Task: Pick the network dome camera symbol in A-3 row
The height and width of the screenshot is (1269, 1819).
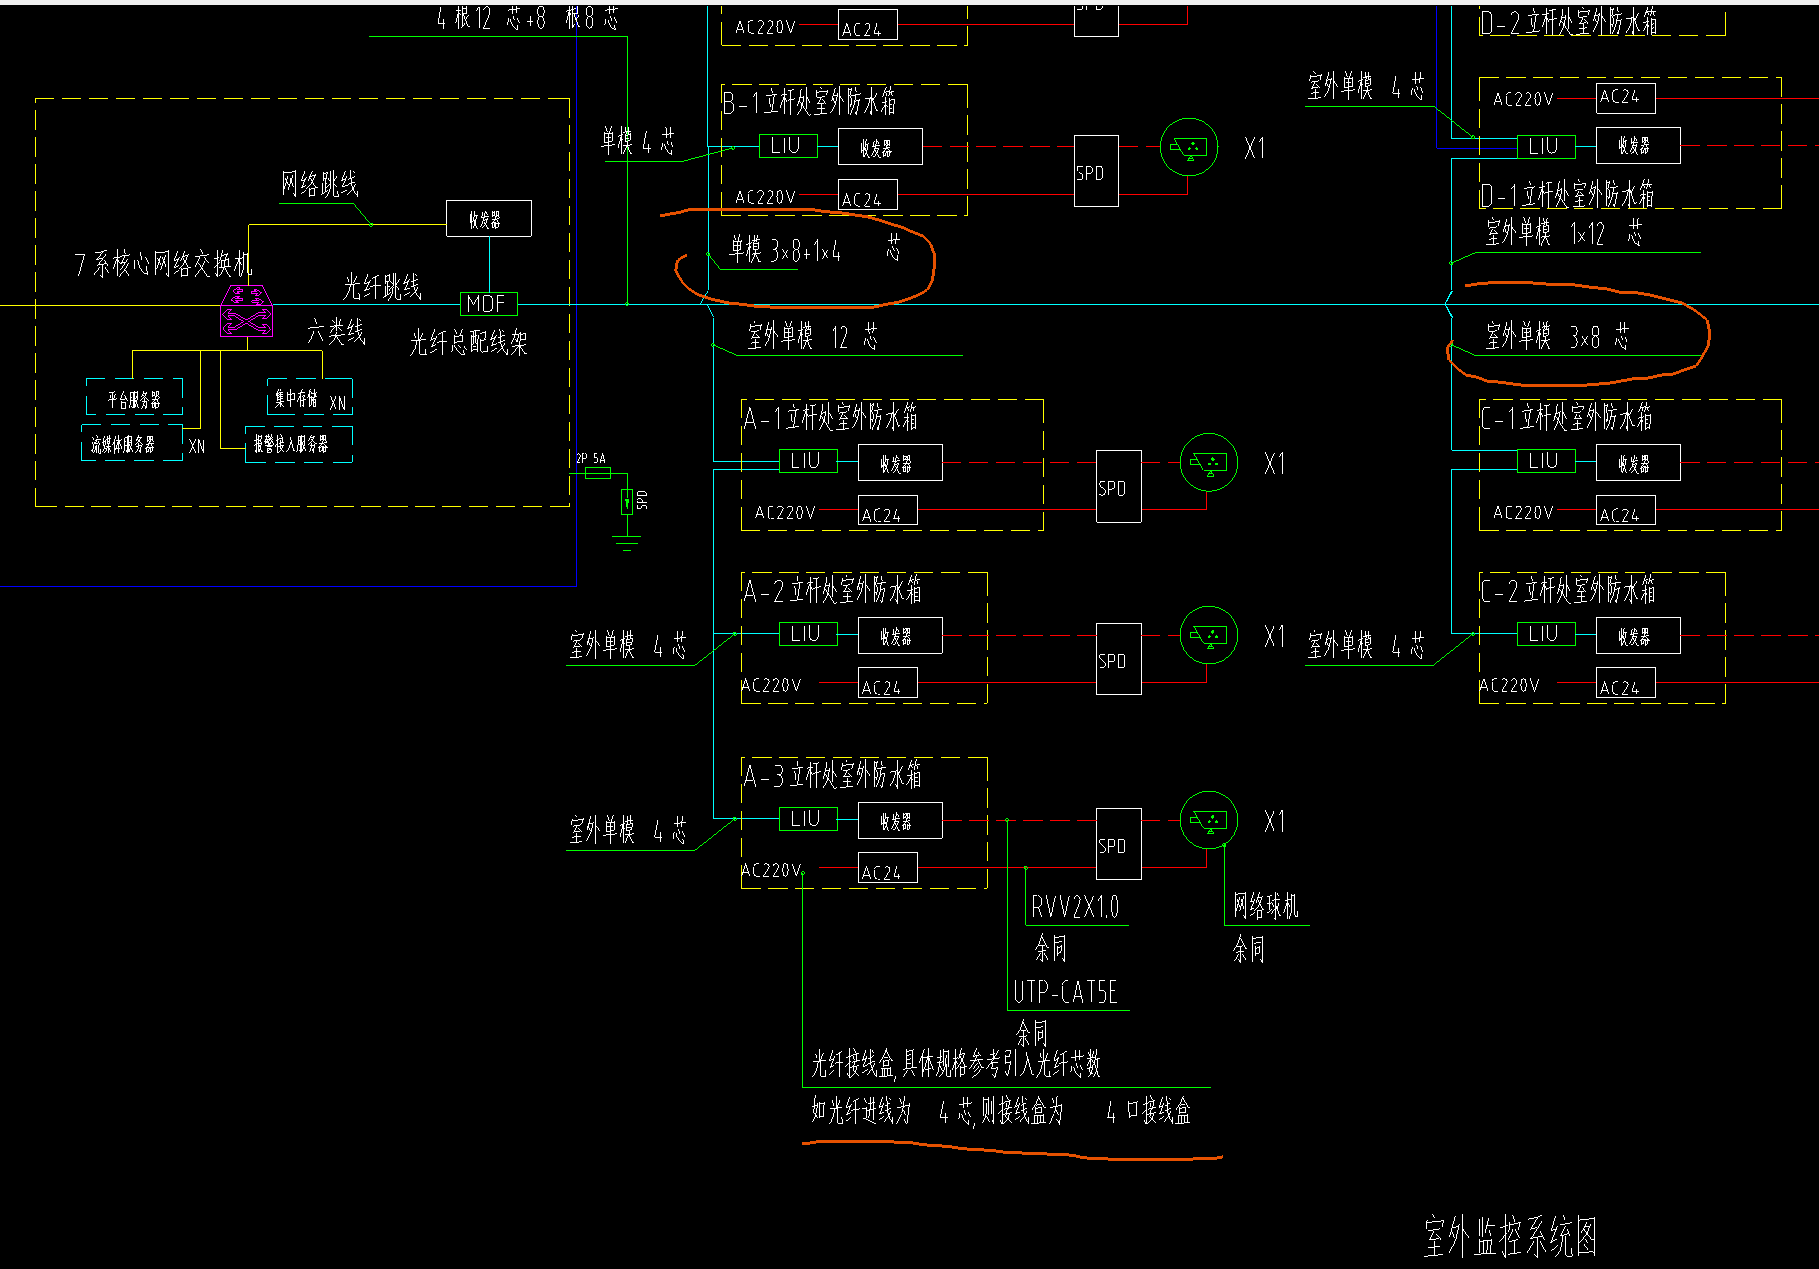Action: 1209,820
